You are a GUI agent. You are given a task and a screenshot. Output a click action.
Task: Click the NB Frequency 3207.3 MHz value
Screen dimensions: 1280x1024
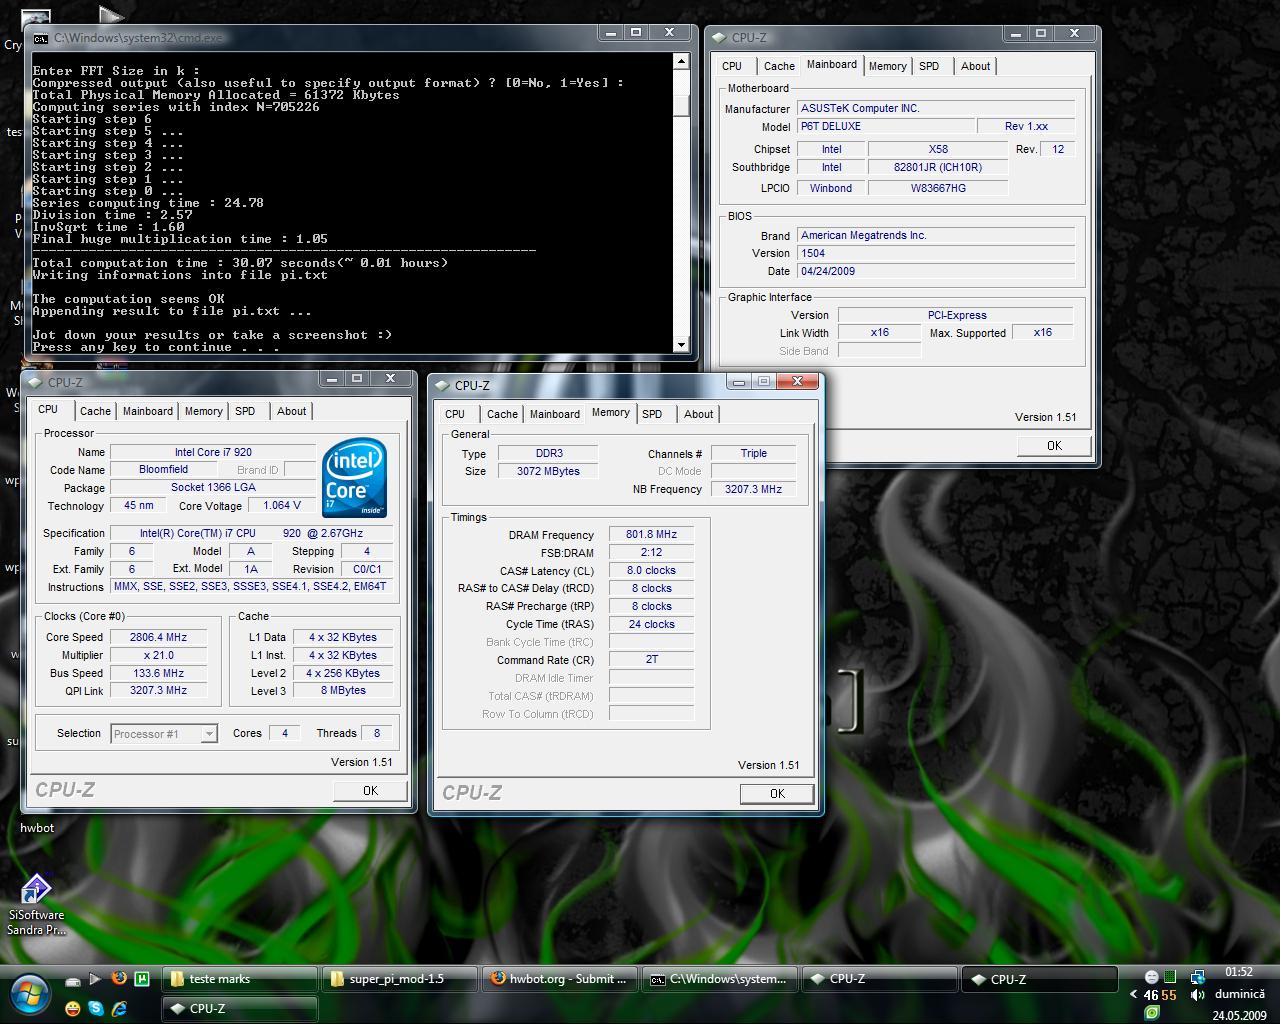click(x=753, y=489)
